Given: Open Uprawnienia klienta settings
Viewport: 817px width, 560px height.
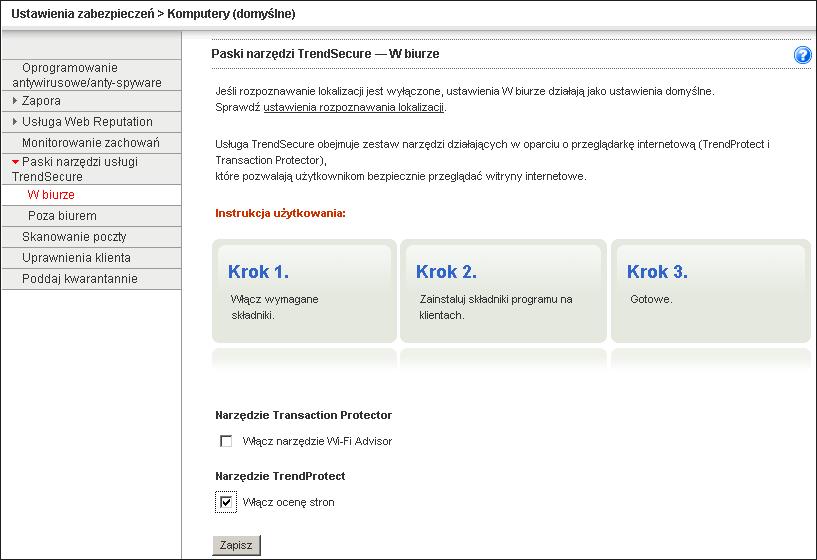Looking at the screenshot, I should pos(92,258).
